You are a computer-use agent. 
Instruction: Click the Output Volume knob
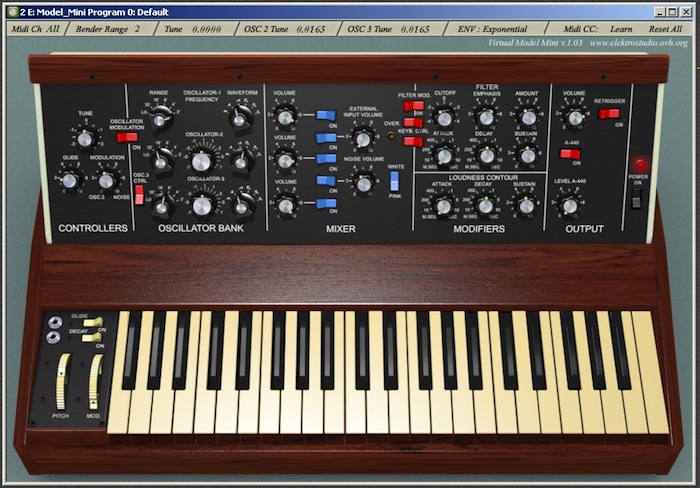pos(575,118)
